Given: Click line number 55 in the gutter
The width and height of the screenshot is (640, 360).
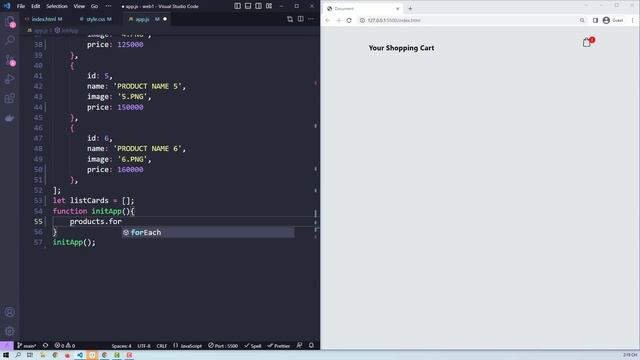Looking at the screenshot, I should point(38,222).
